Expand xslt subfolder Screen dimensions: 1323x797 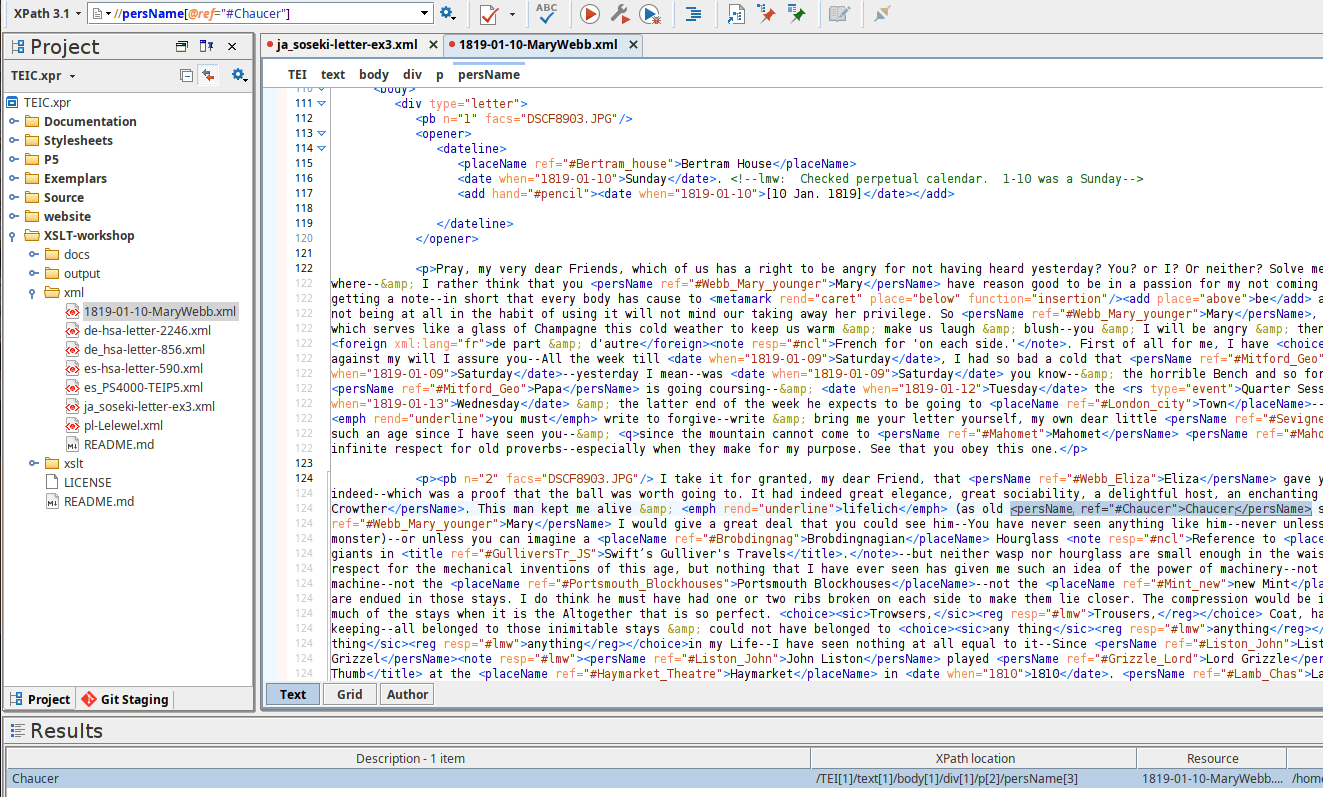[x=34, y=464]
